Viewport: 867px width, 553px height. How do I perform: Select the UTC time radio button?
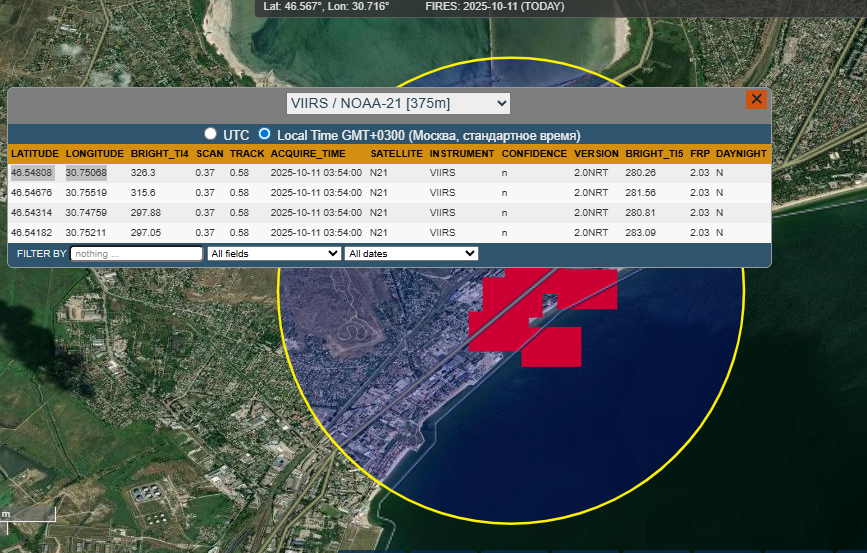[210, 134]
